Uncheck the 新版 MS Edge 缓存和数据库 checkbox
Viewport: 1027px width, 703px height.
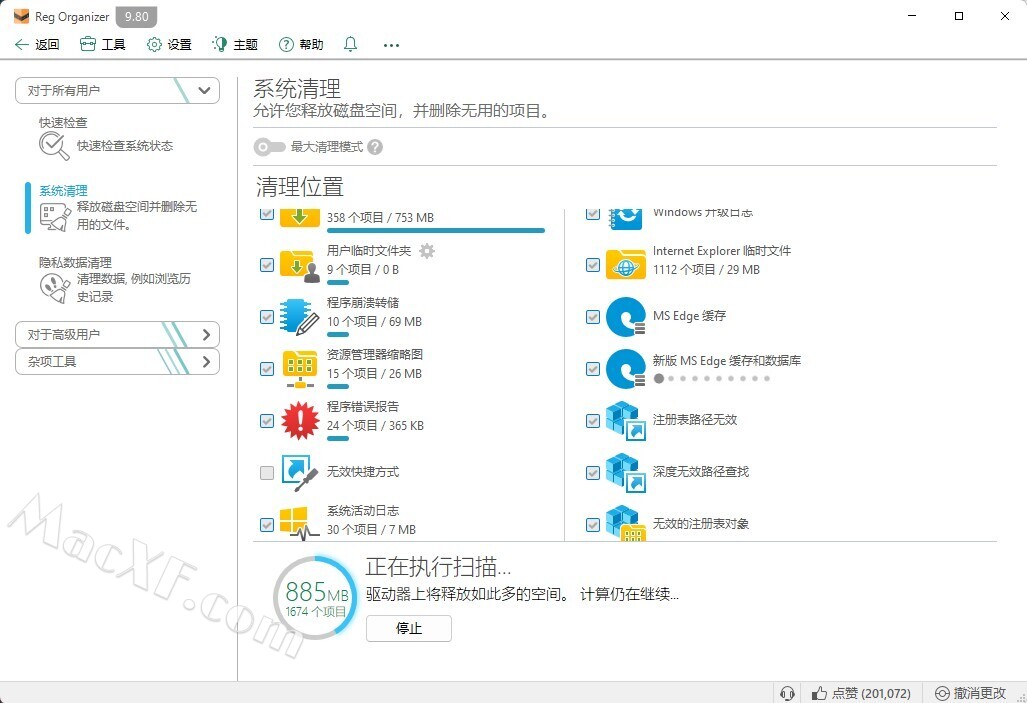(593, 369)
